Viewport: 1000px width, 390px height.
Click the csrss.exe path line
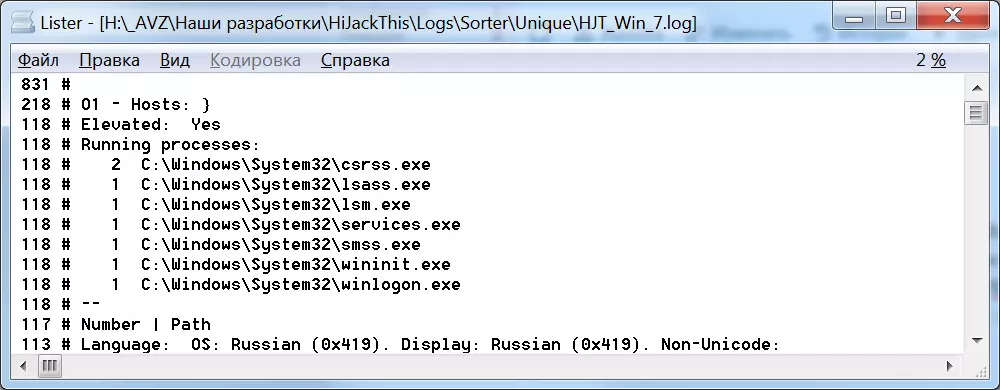226,164
